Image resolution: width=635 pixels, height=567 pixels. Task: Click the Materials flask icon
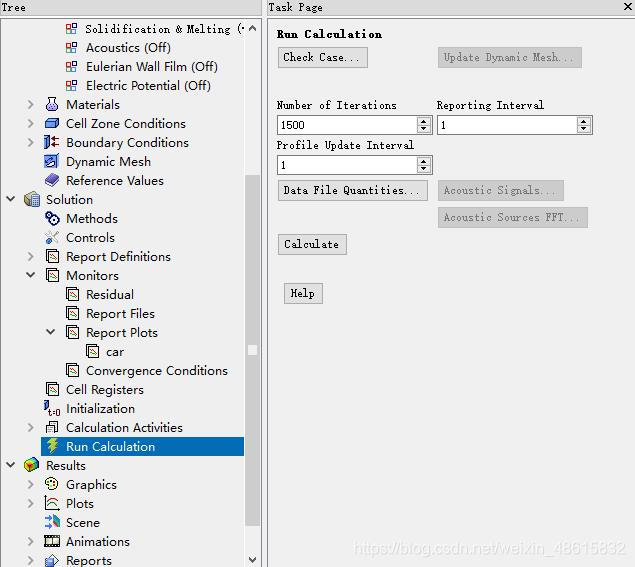point(52,105)
